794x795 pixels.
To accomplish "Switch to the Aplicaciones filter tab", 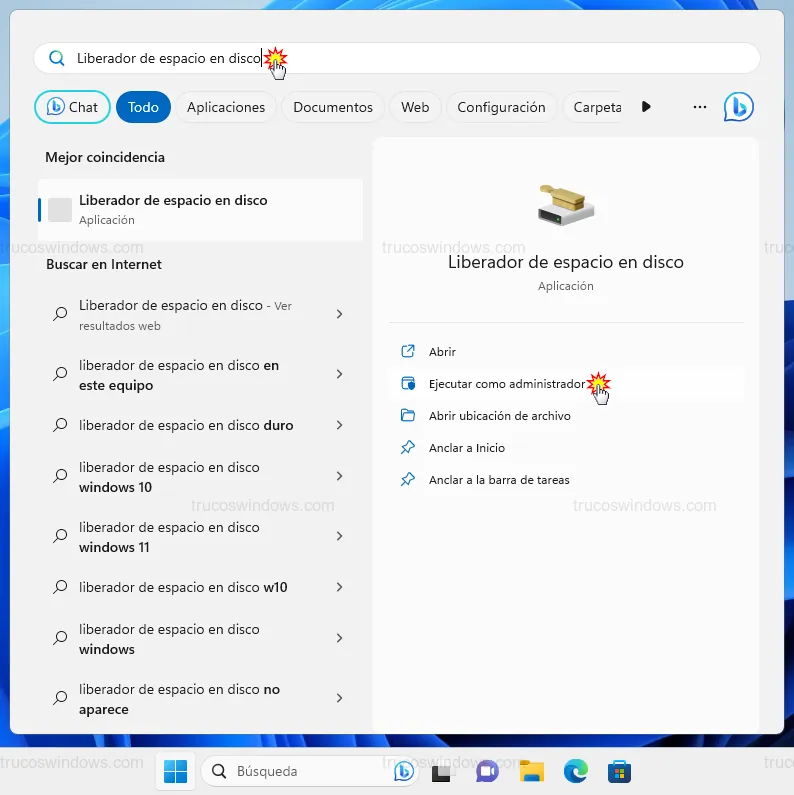I will (x=226, y=107).
